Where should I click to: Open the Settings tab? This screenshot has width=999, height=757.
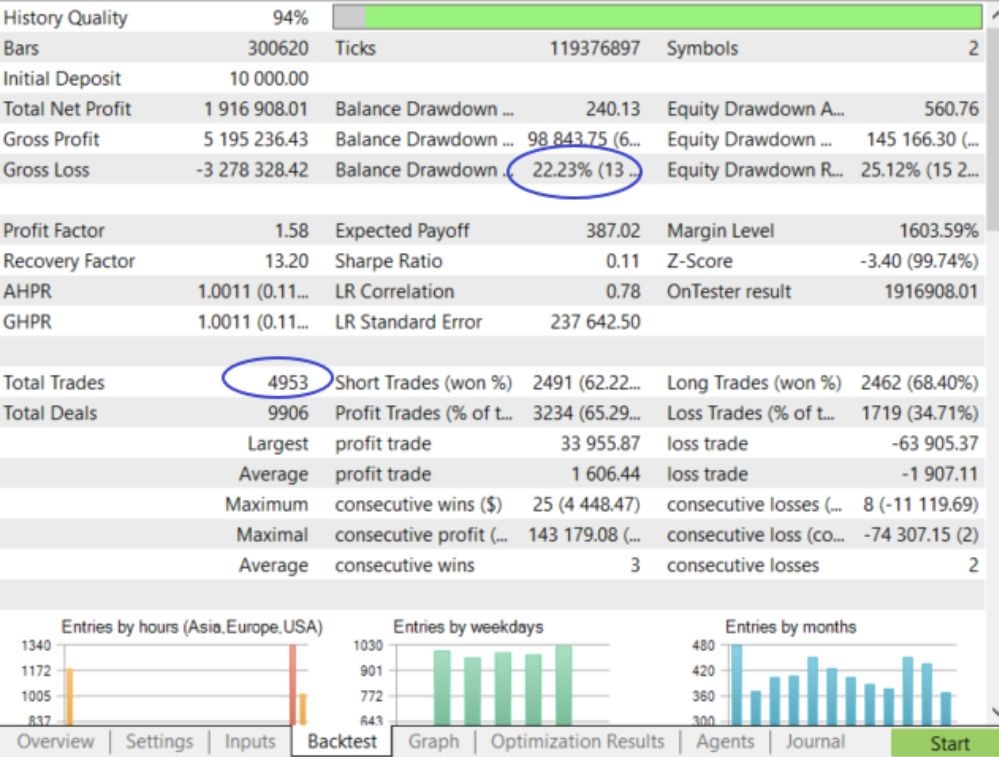[x=159, y=741]
